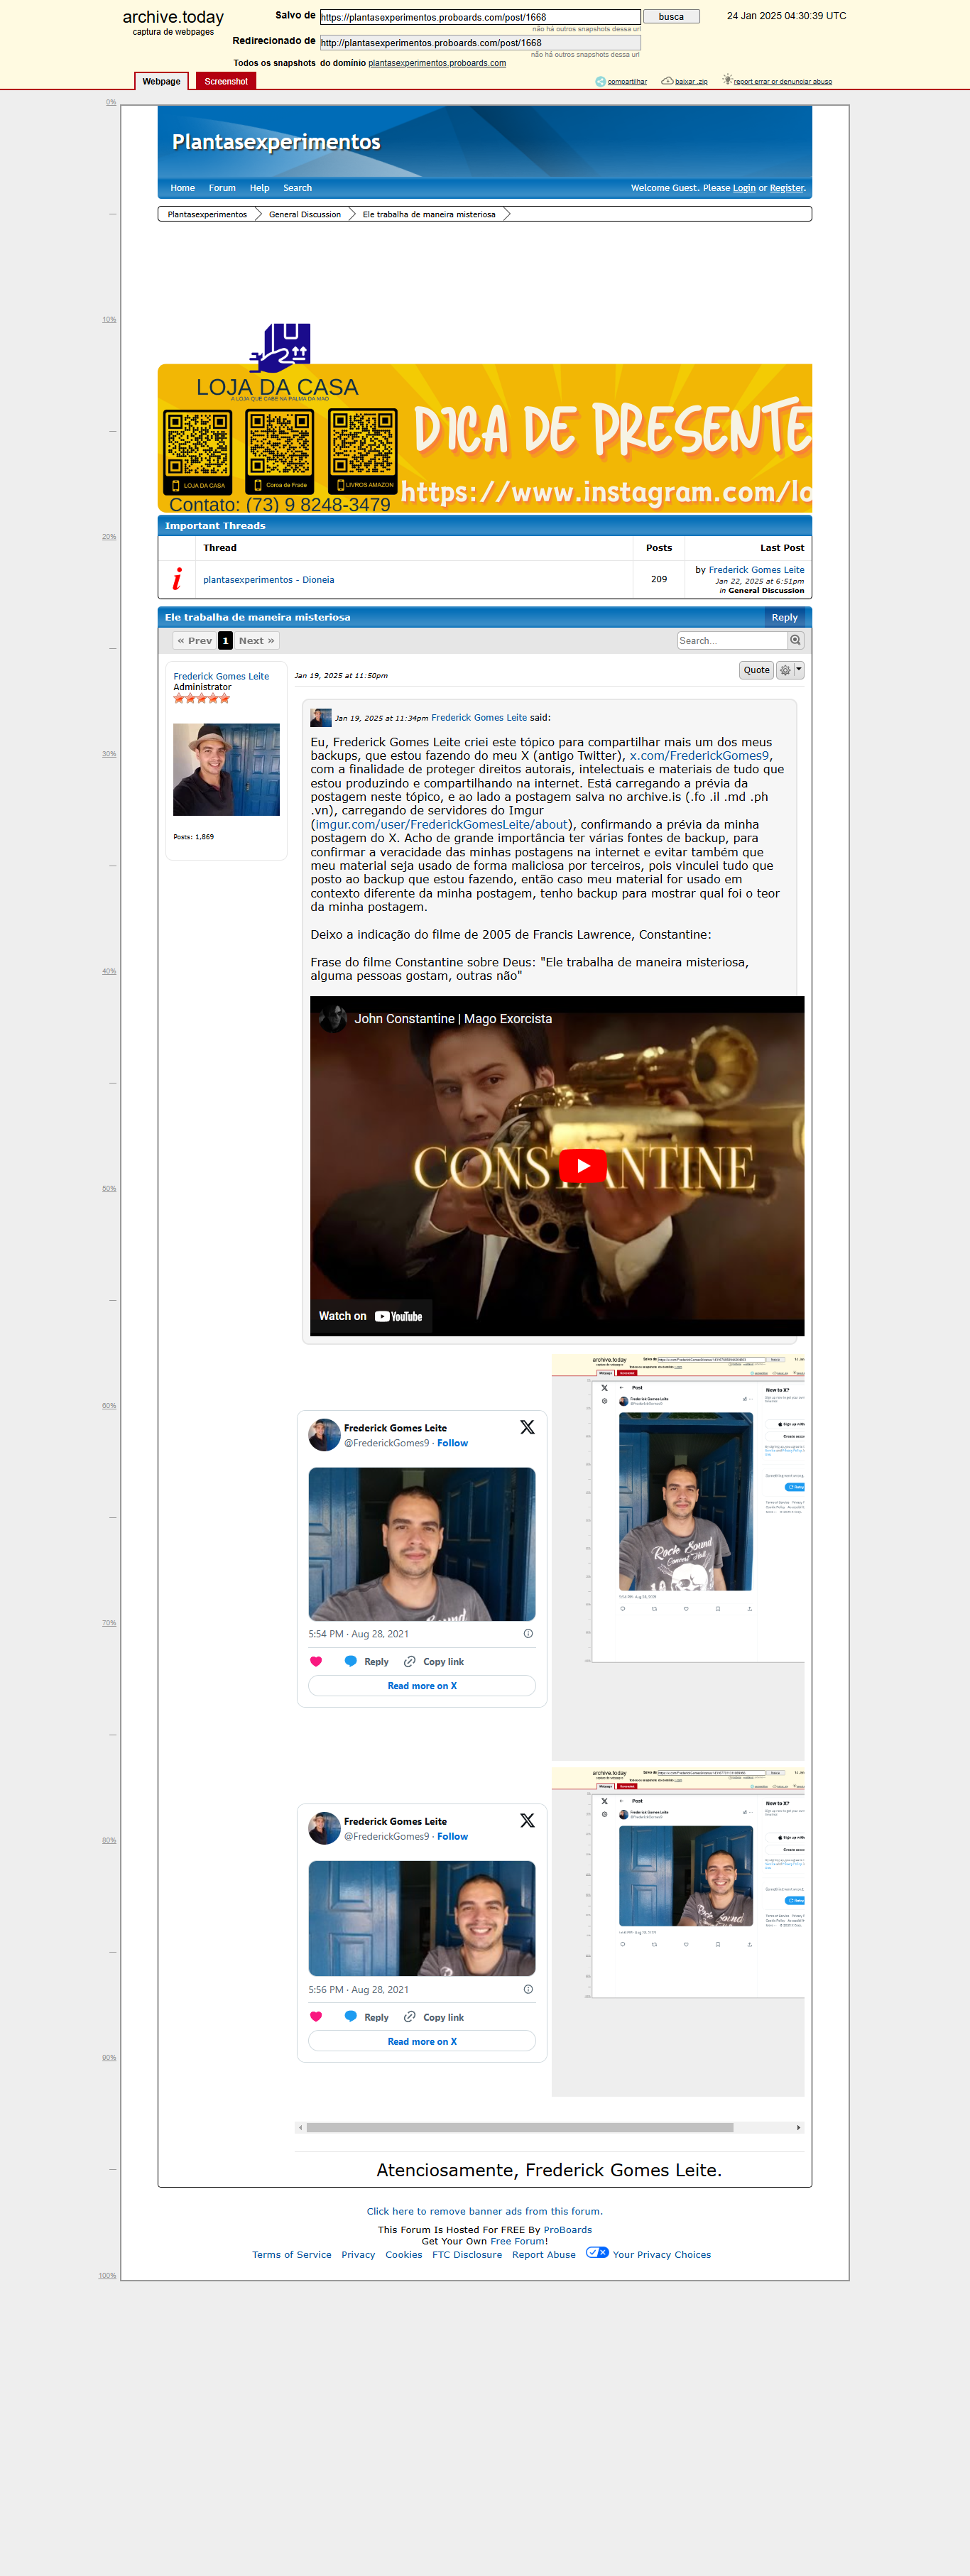The width and height of the screenshot is (970, 2576).
Task: Click tweet author avatar on 5:54 PM tweet
Action: 324,1434
